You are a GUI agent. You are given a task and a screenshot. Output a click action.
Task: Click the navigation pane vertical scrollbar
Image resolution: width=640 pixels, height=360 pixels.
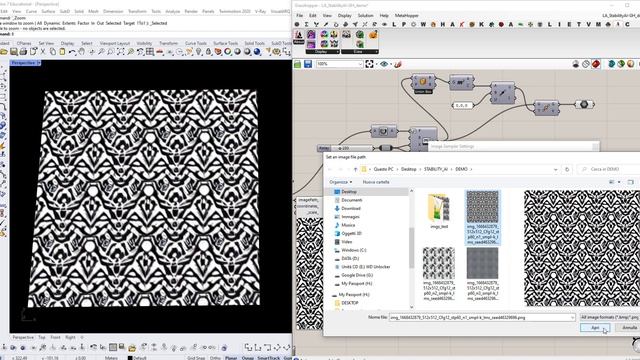[x=411, y=249]
